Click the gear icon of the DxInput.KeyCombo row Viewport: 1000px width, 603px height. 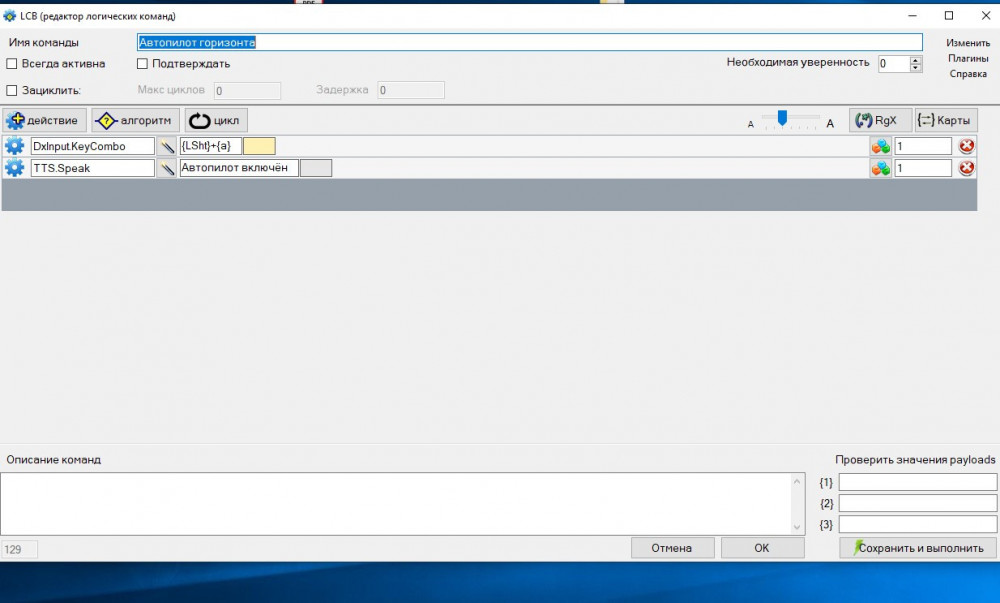pyautogui.click(x=15, y=146)
